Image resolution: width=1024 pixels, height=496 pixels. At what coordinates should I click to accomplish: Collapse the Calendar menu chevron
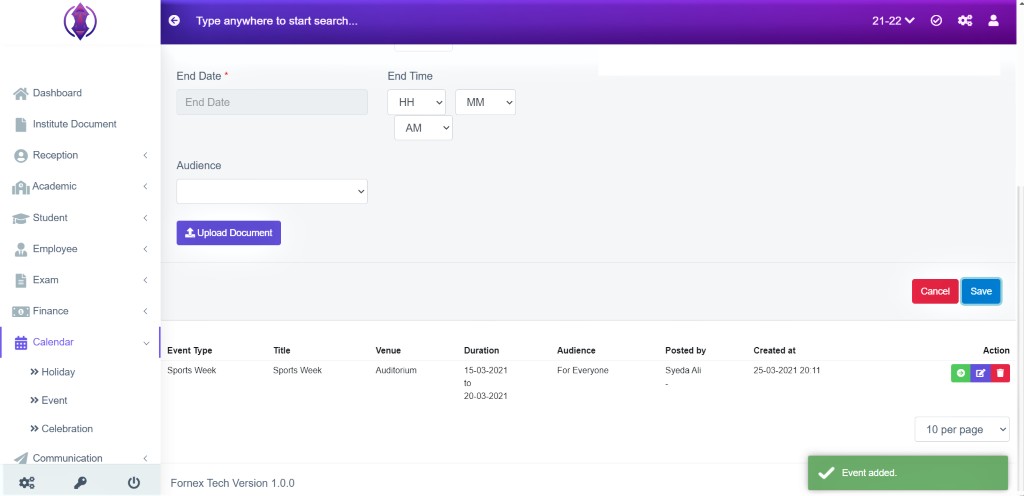pyautogui.click(x=146, y=343)
